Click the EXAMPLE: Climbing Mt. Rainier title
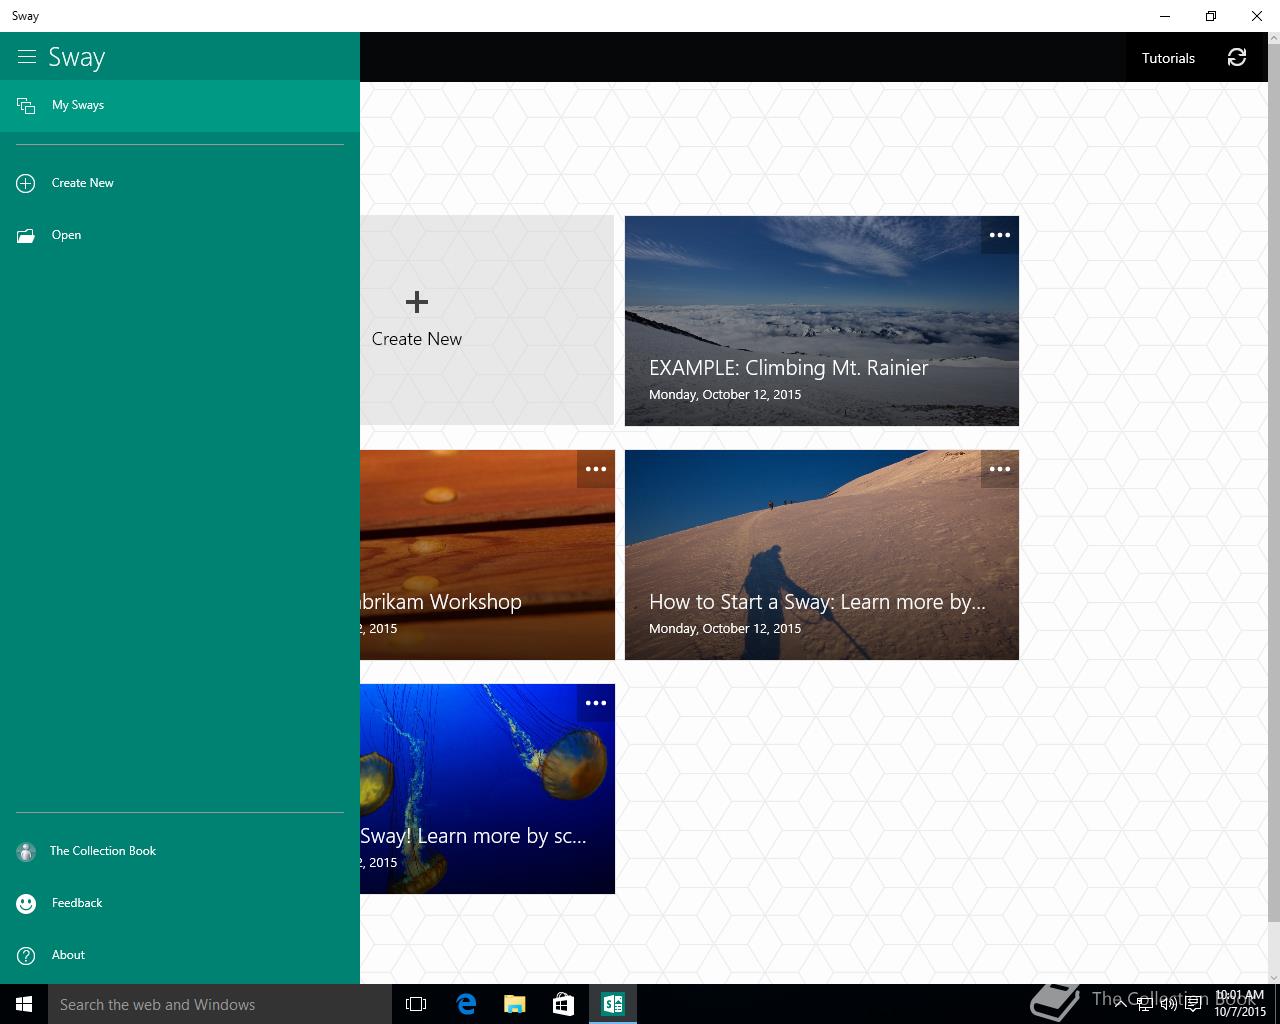Screen dimensions: 1280x1024 tap(789, 368)
